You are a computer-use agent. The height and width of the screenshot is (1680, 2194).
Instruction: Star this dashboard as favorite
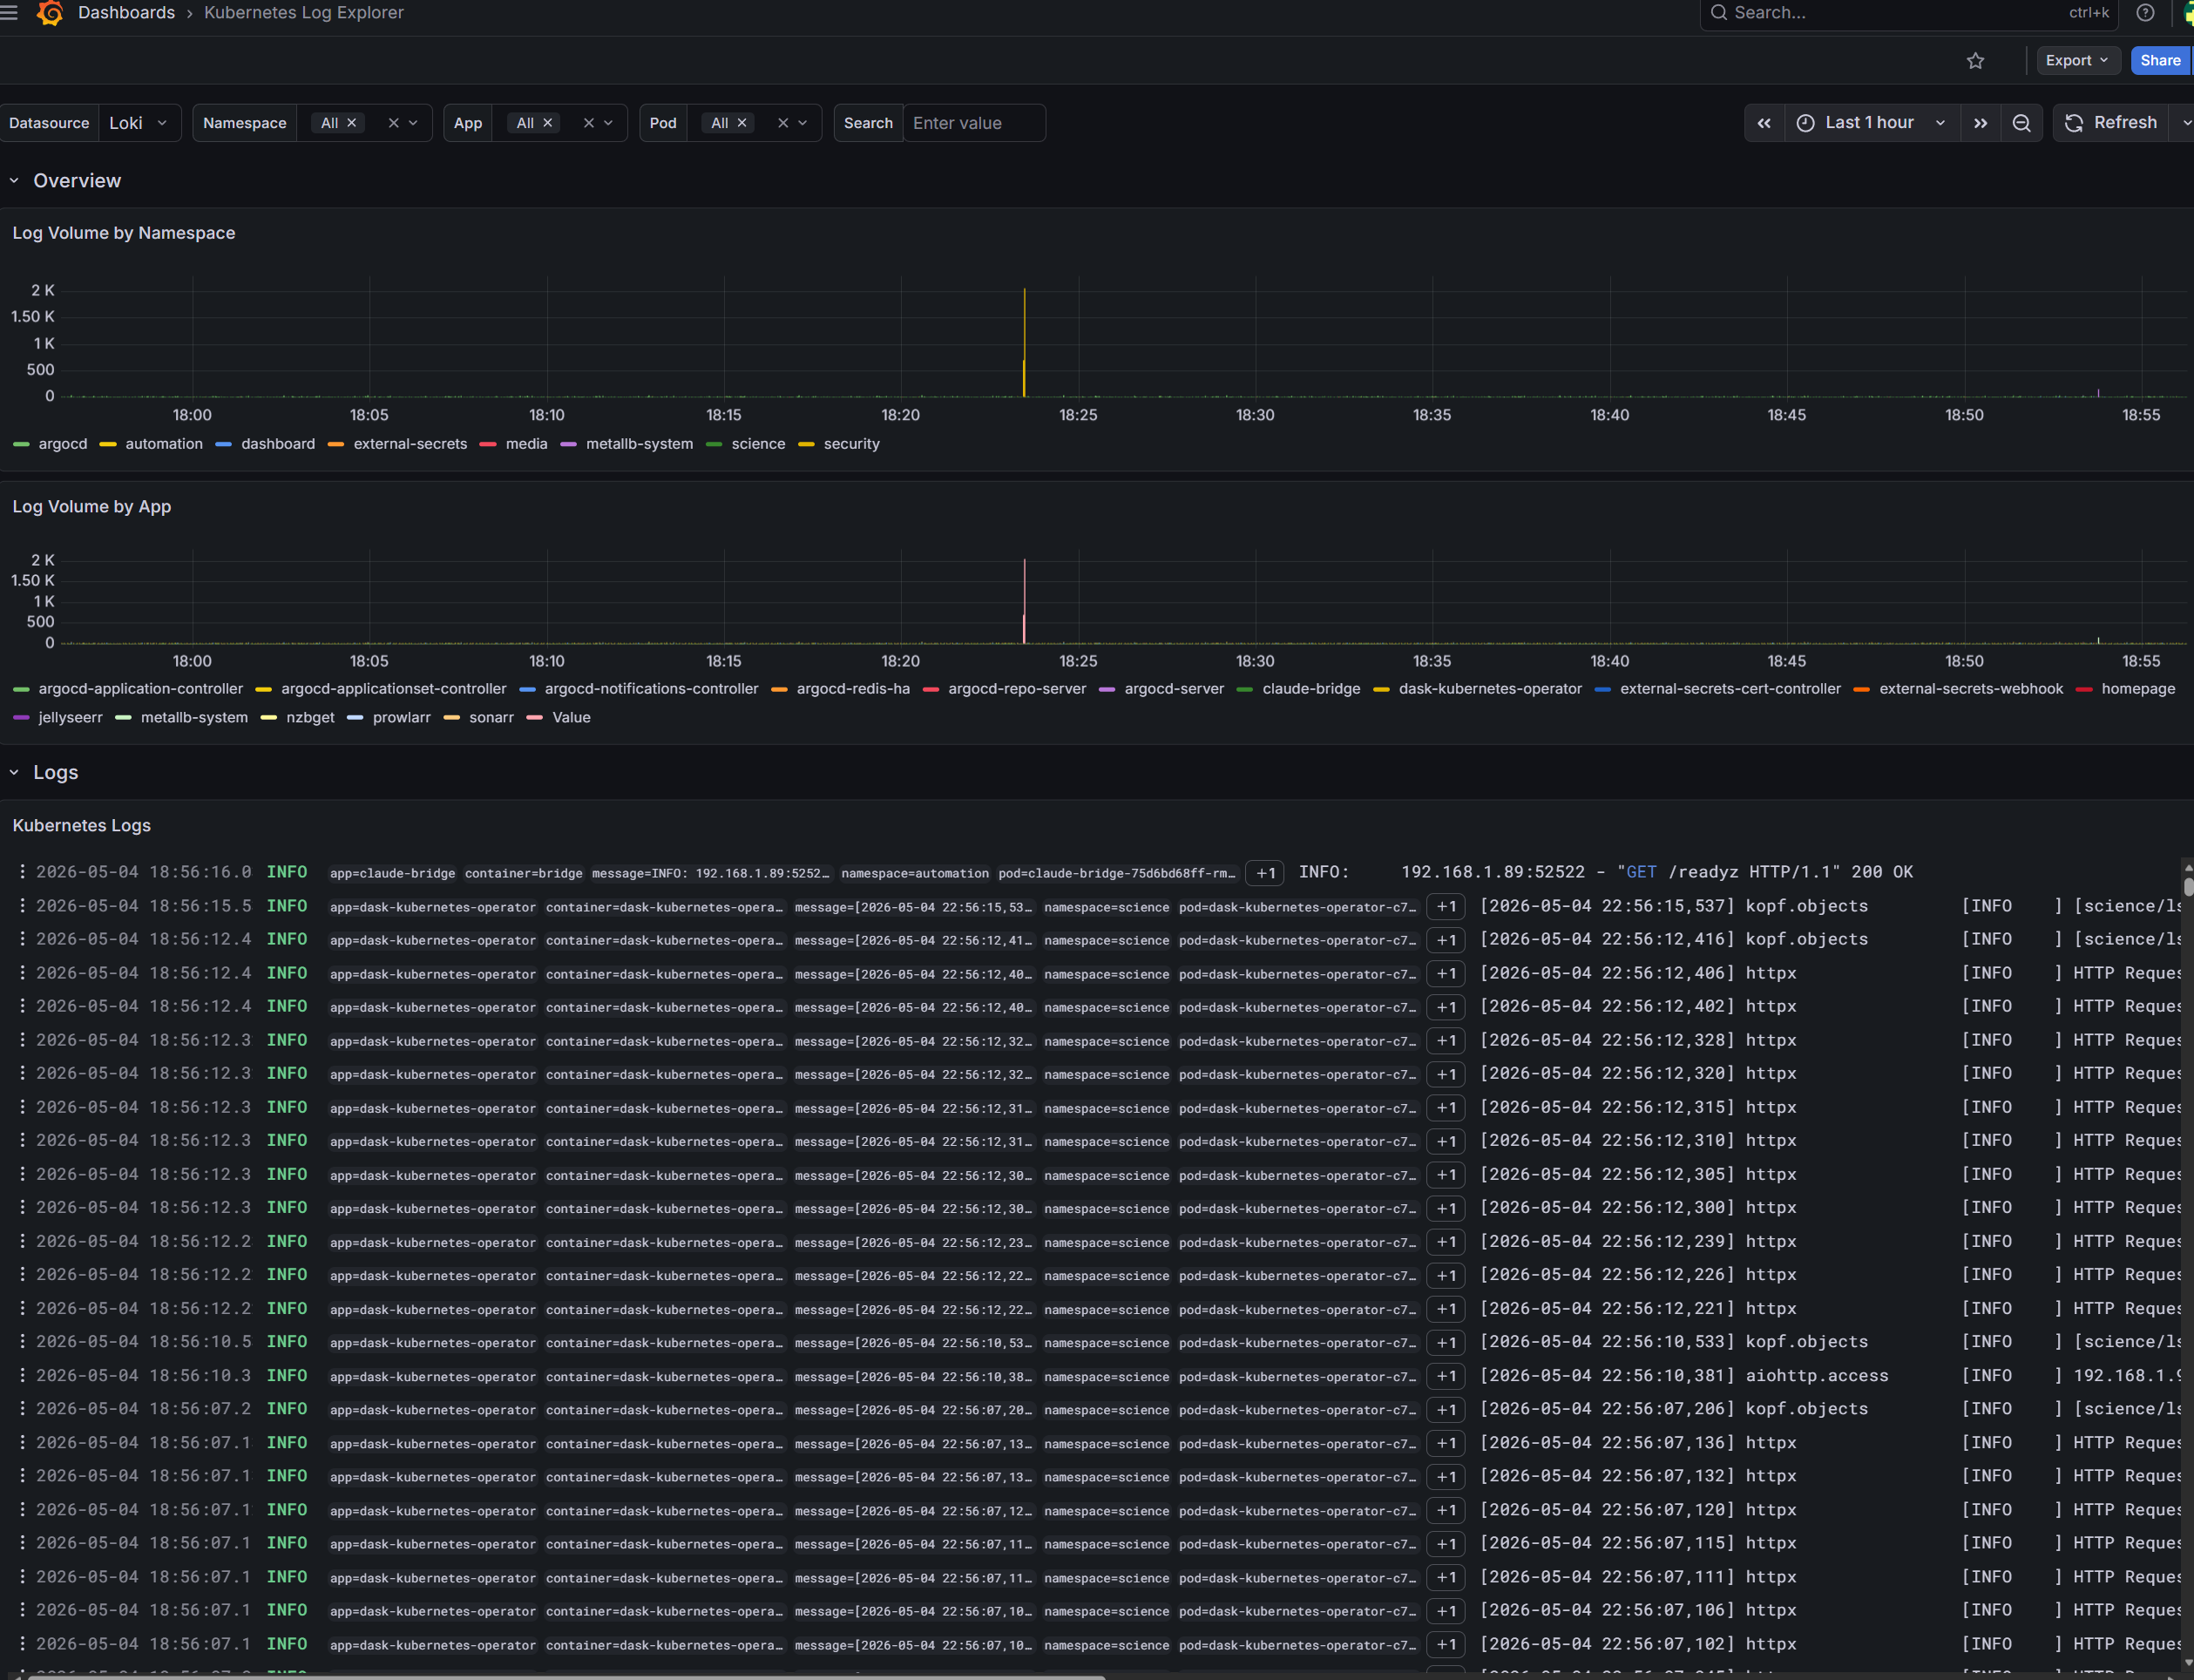(1975, 61)
